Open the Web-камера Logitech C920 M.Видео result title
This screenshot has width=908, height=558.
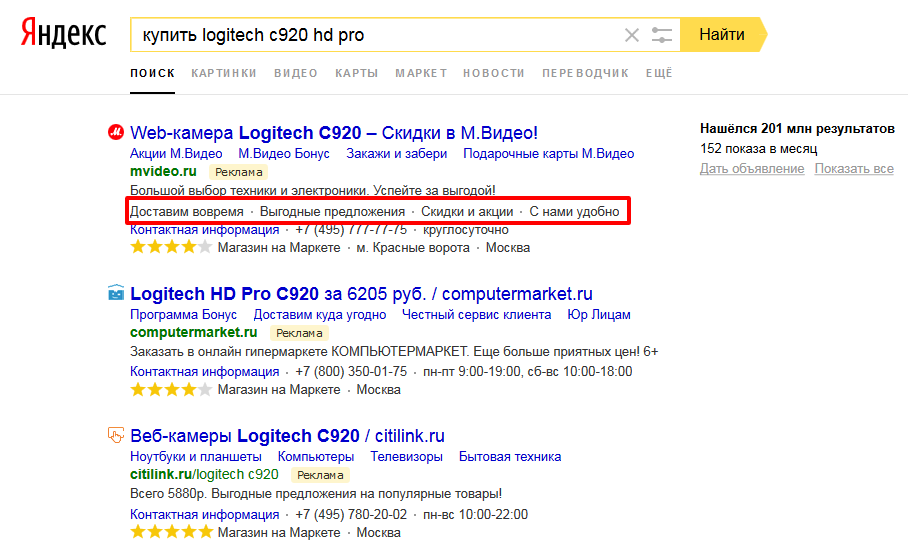[334, 133]
